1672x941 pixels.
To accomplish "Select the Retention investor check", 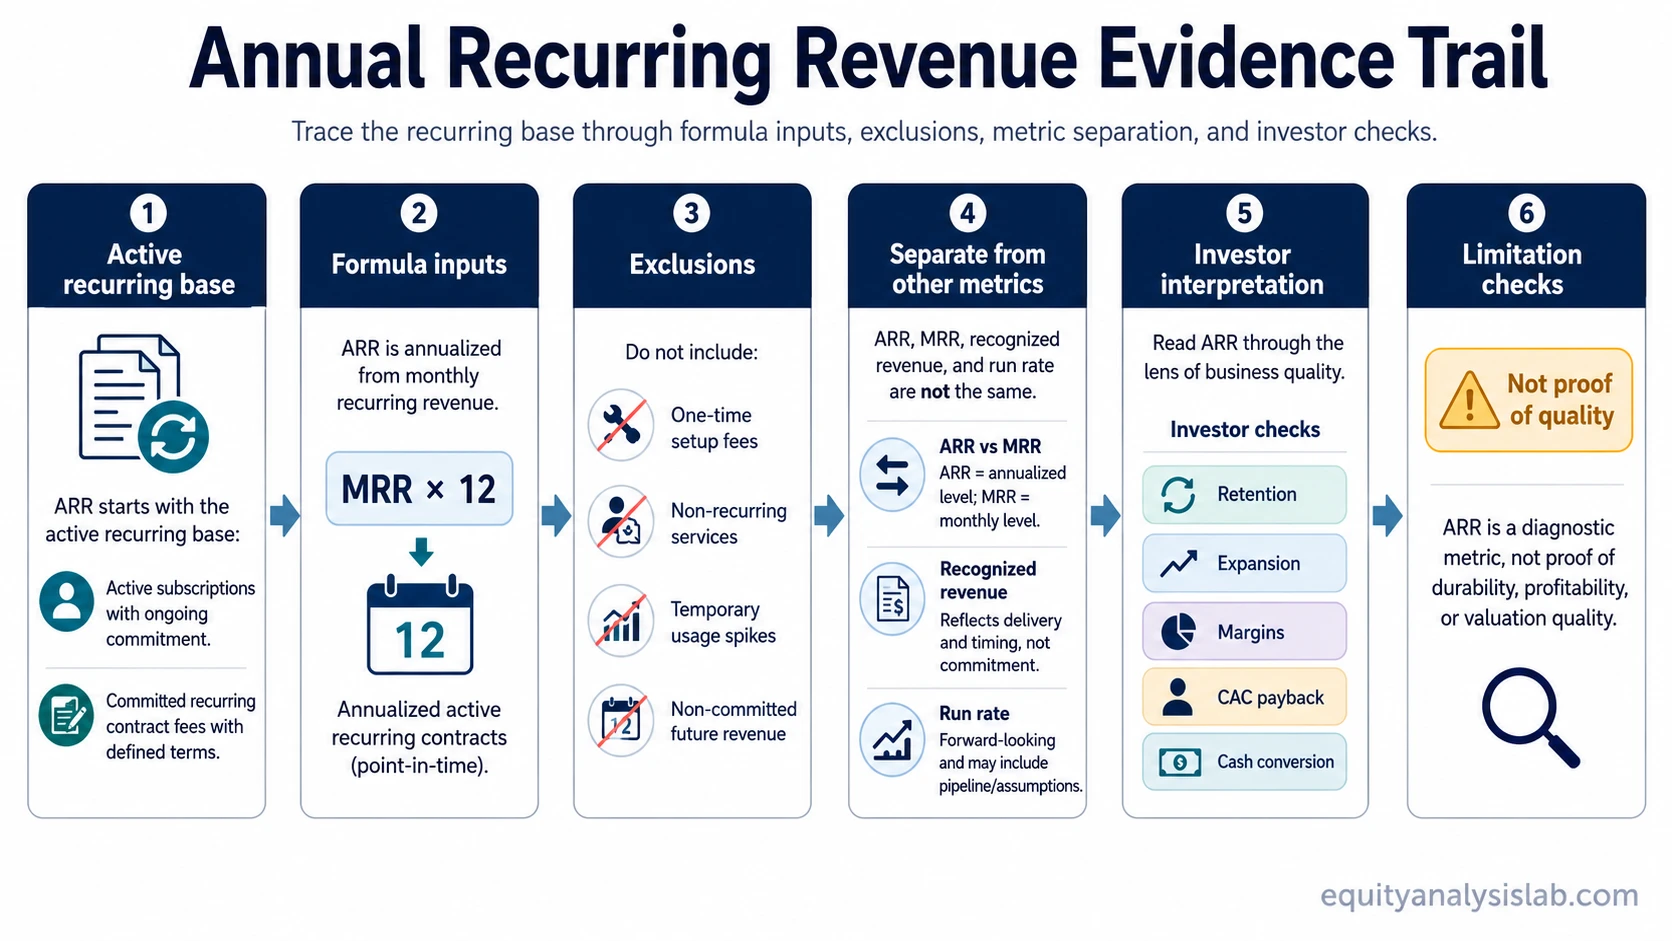I will 1244,495.
